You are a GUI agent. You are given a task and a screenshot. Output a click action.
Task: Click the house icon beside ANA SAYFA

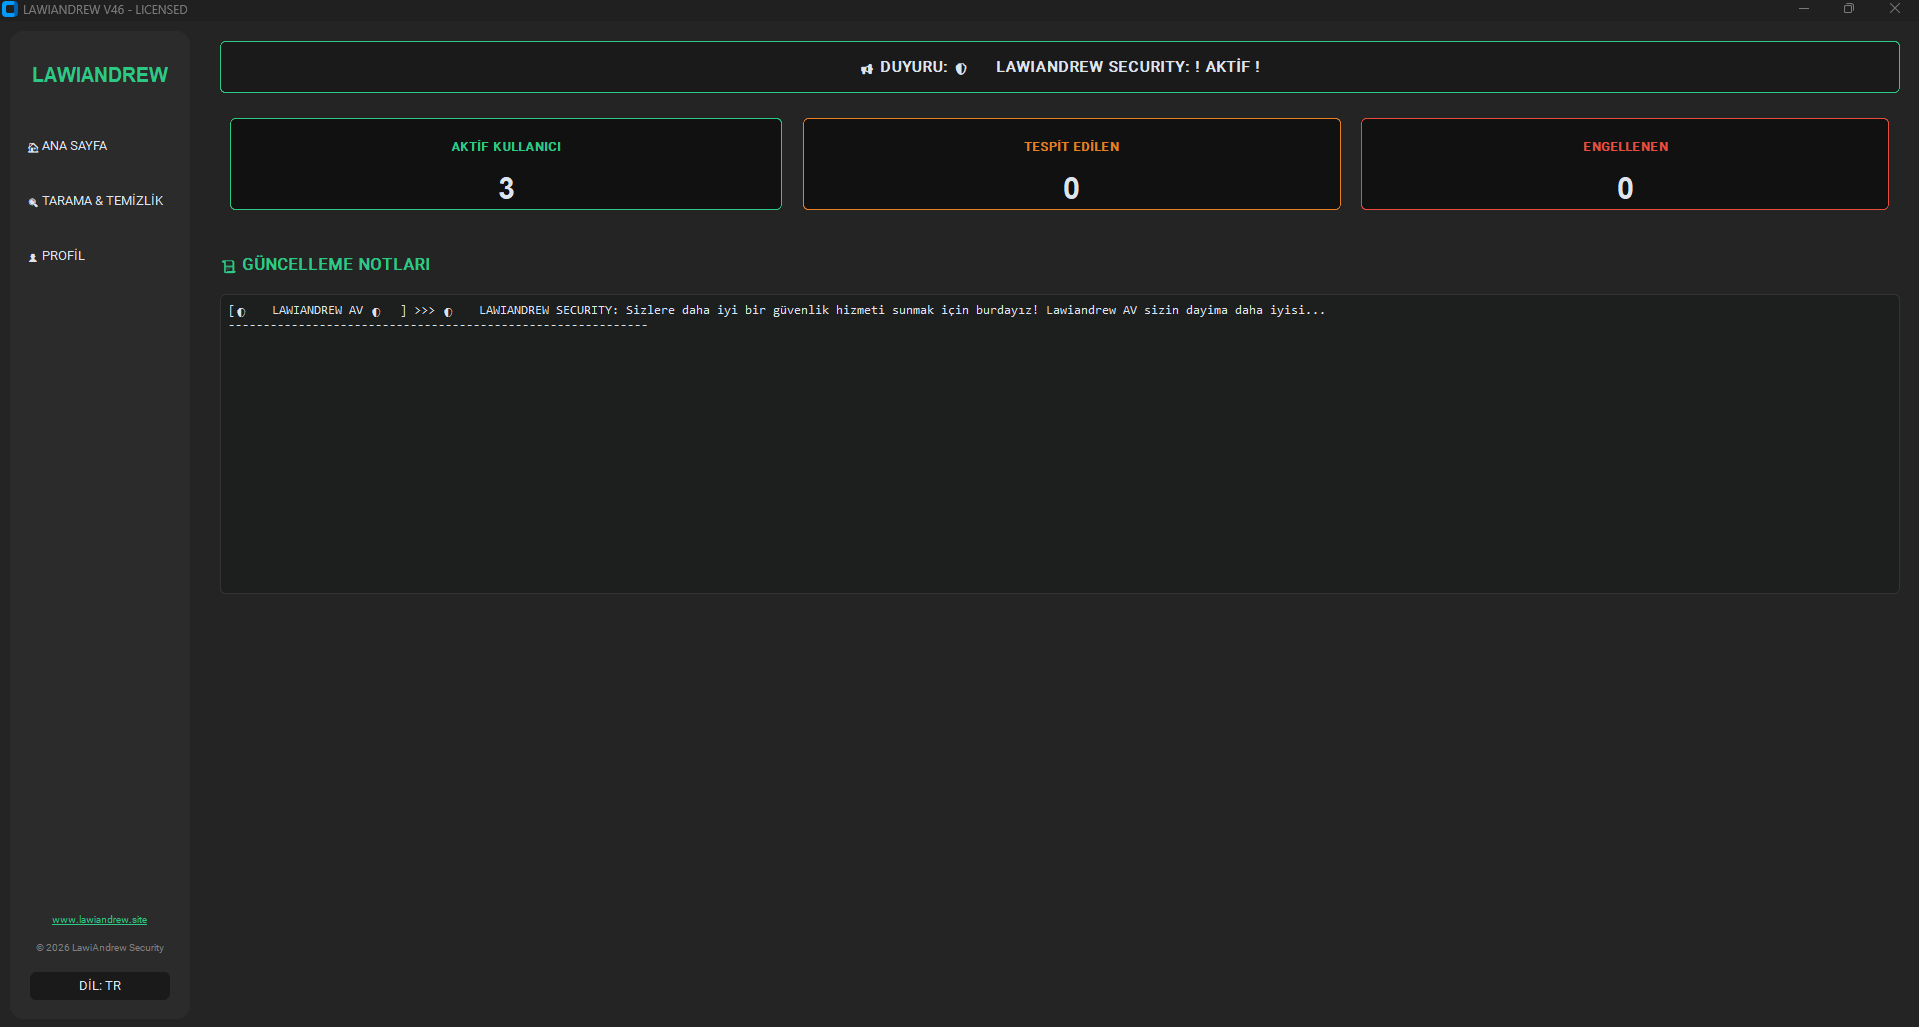tap(33, 147)
